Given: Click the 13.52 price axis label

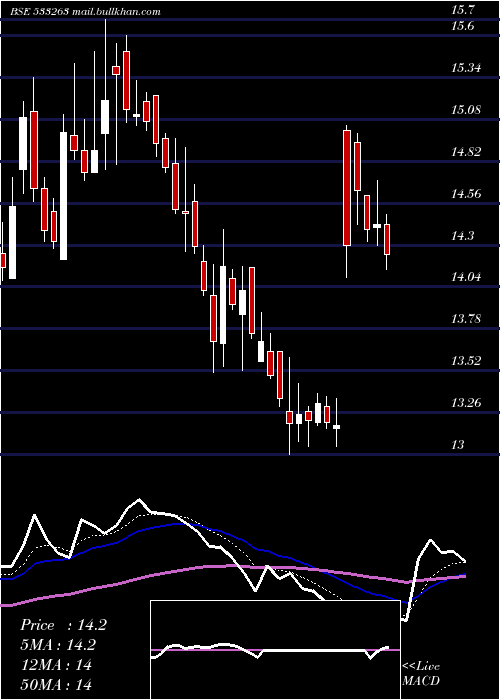Looking at the screenshot, I should (466, 361).
